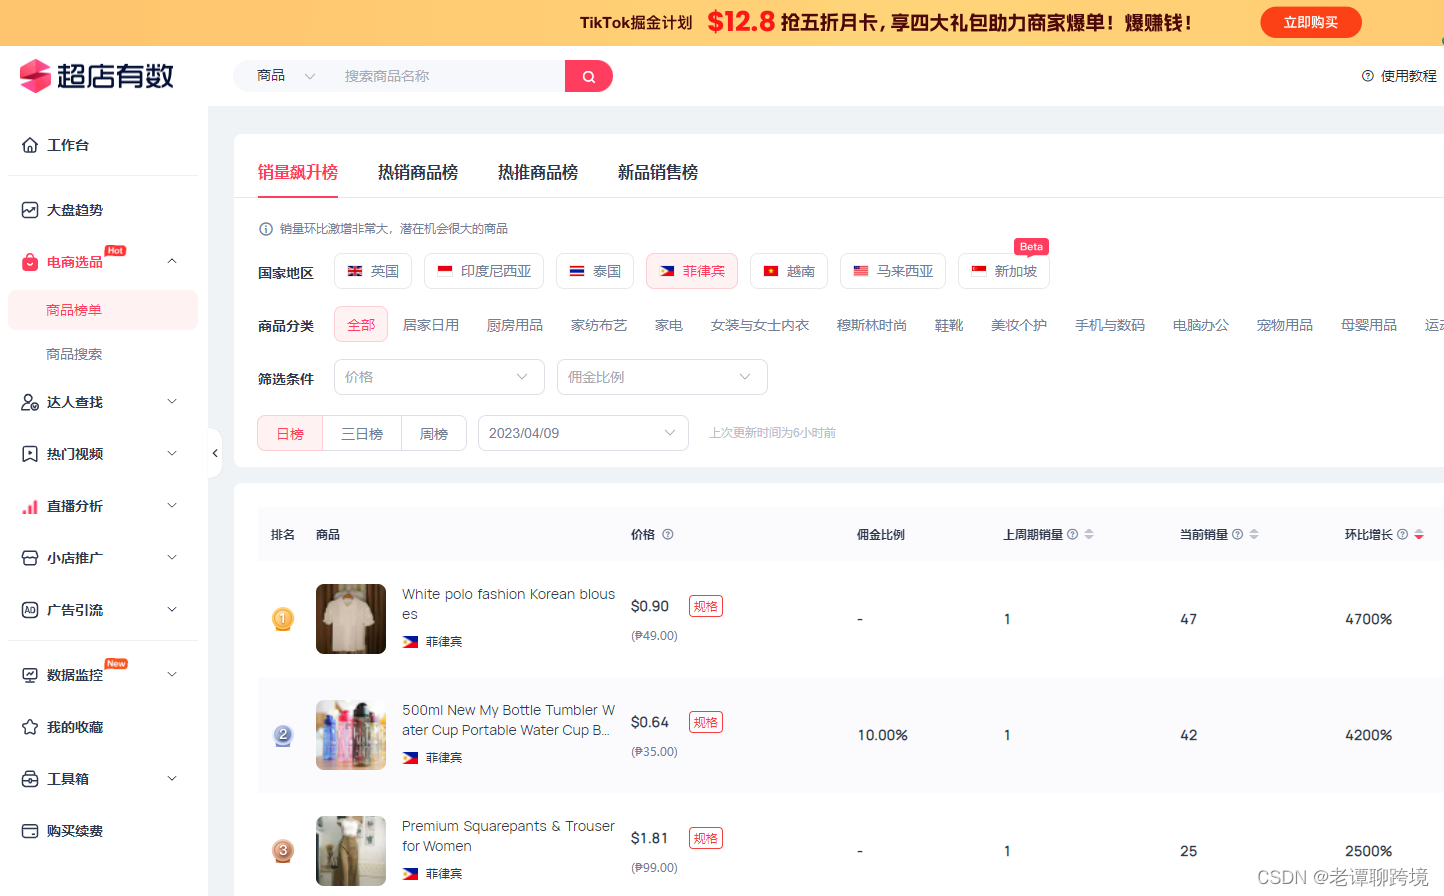
Task: Open the 2023/04/09 date picker
Action: coord(583,433)
